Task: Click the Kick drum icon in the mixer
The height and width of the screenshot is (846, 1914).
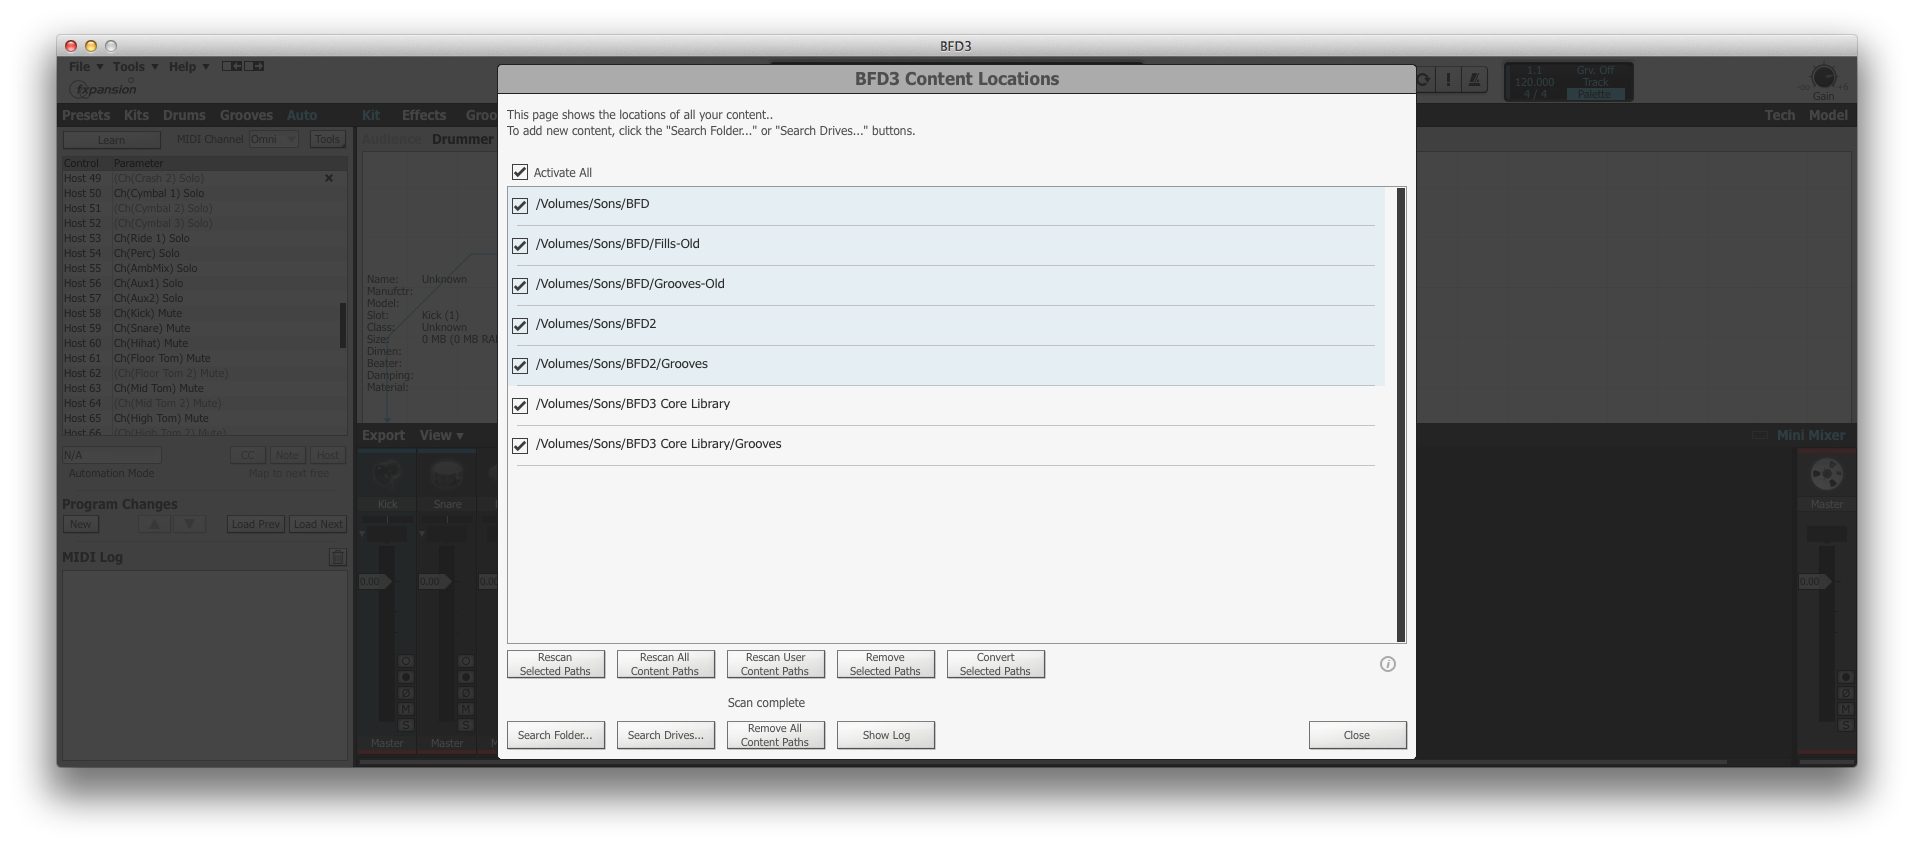Action: pos(387,474)
